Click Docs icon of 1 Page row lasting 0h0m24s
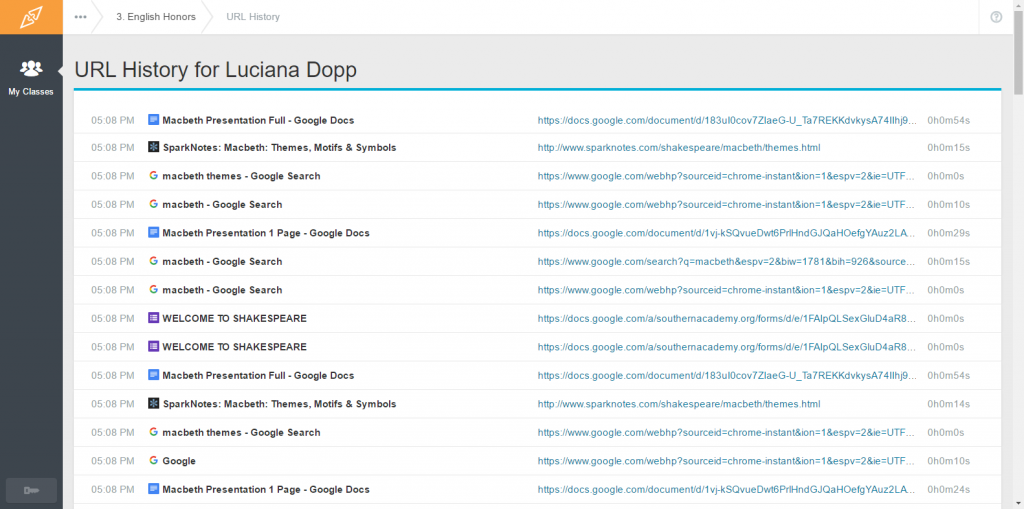This screenshot has height=509, width=1024. tap(153, 489)
